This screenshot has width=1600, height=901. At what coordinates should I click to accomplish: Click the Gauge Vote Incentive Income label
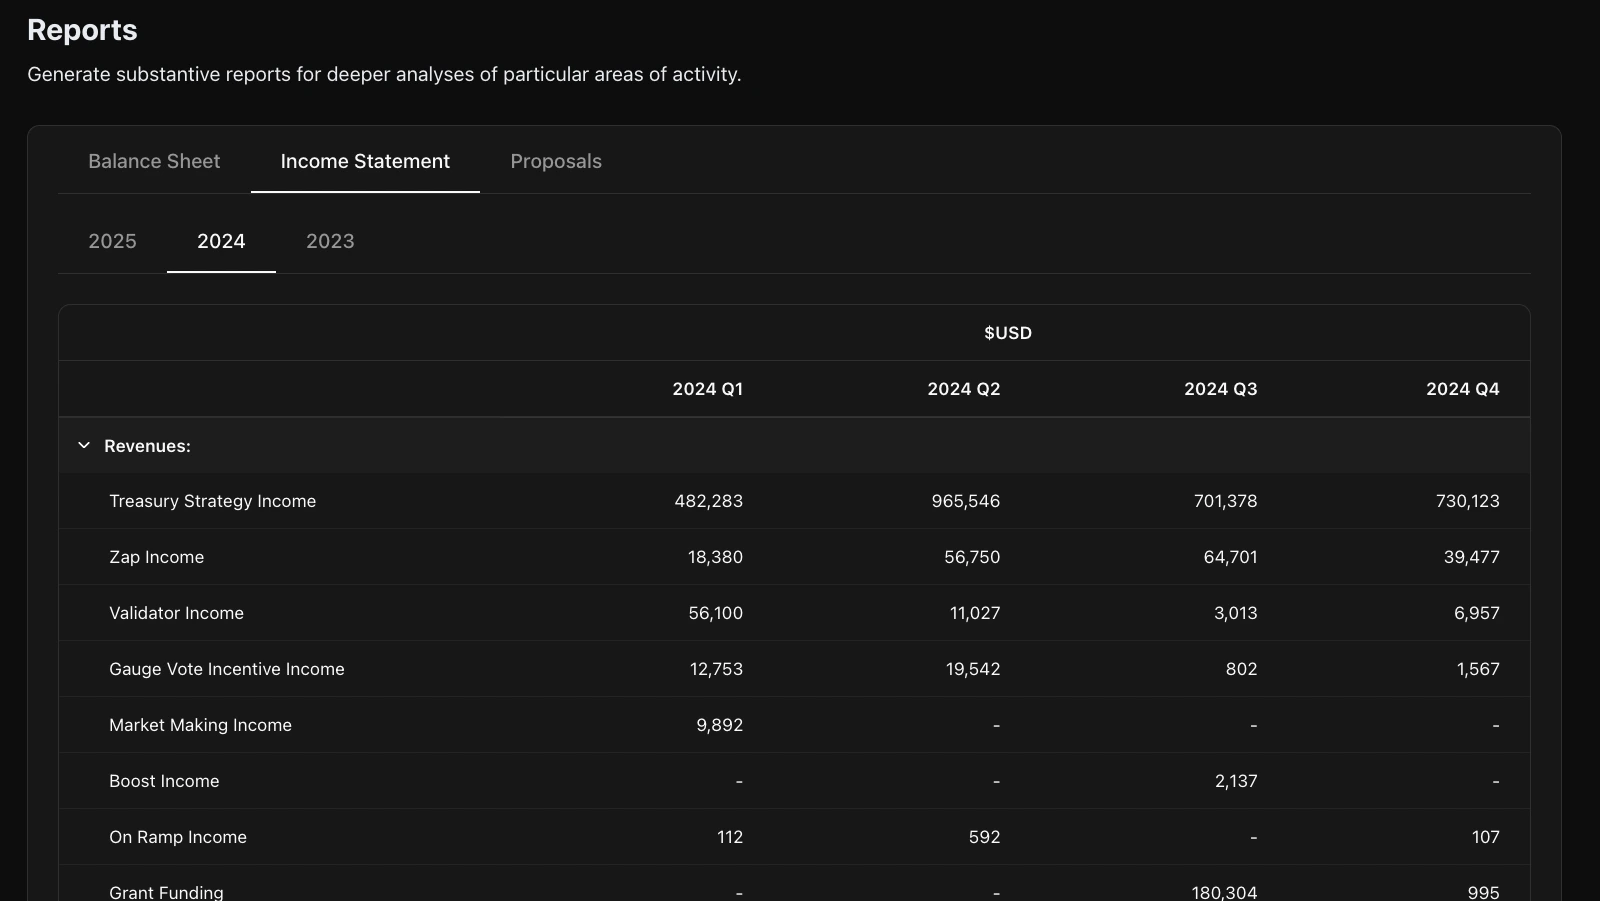pyautogui.click(x=227, y=669)
